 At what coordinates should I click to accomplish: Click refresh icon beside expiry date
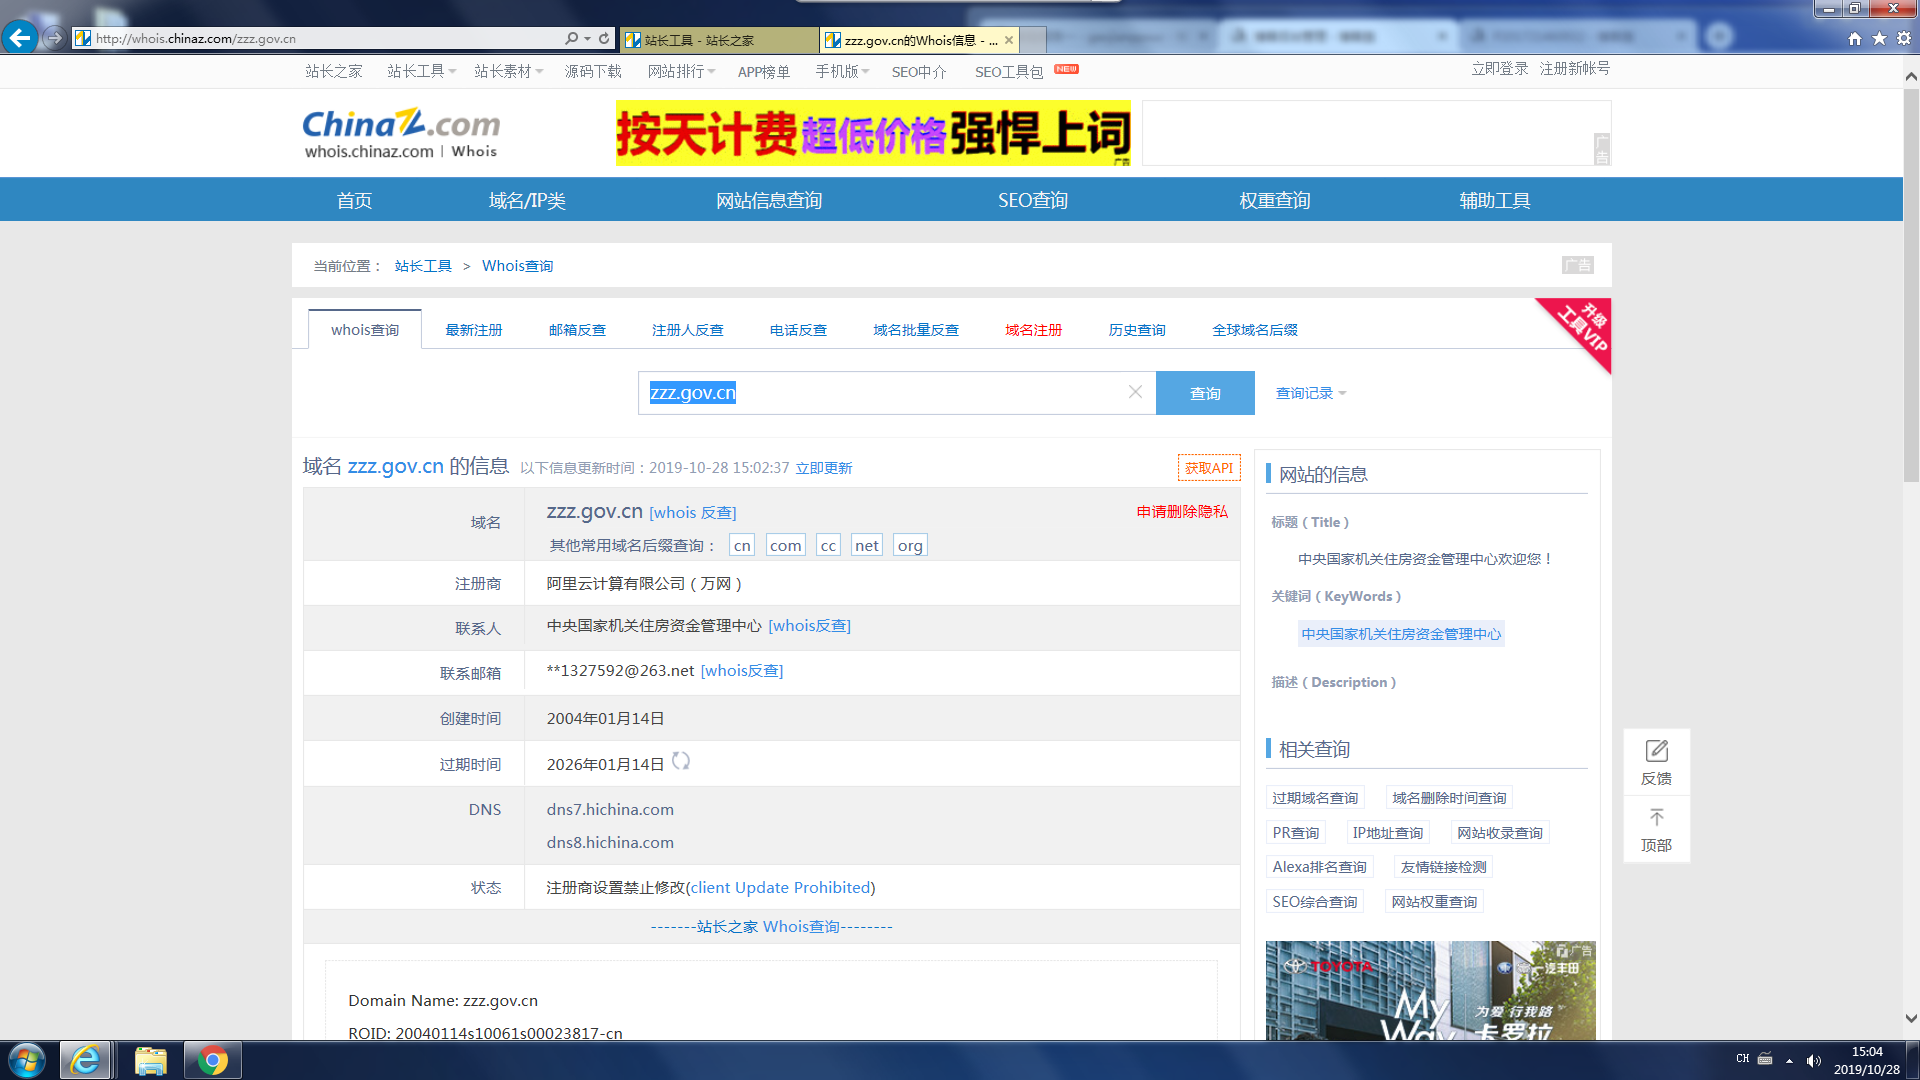[x=681, y=761]
